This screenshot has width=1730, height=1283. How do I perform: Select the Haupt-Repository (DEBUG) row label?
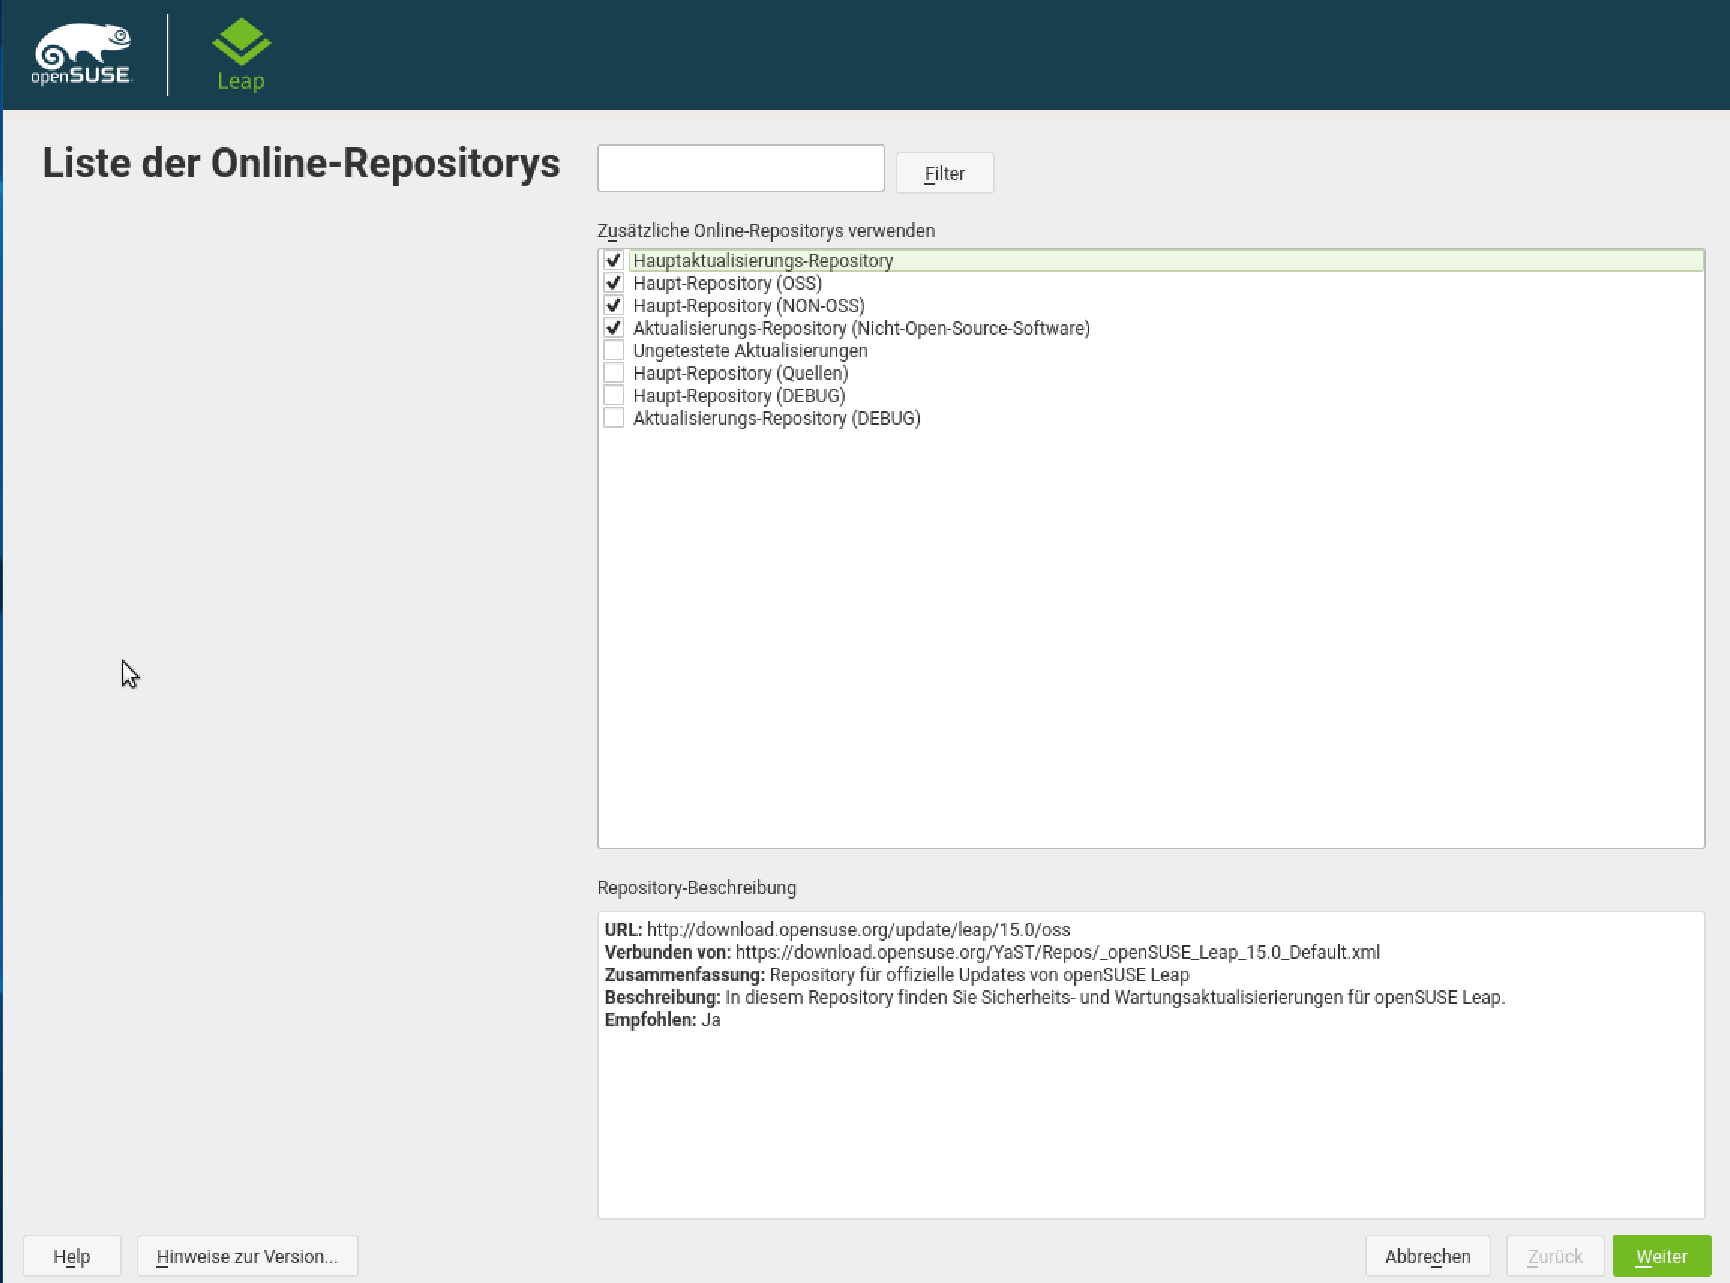coord(739,395)
